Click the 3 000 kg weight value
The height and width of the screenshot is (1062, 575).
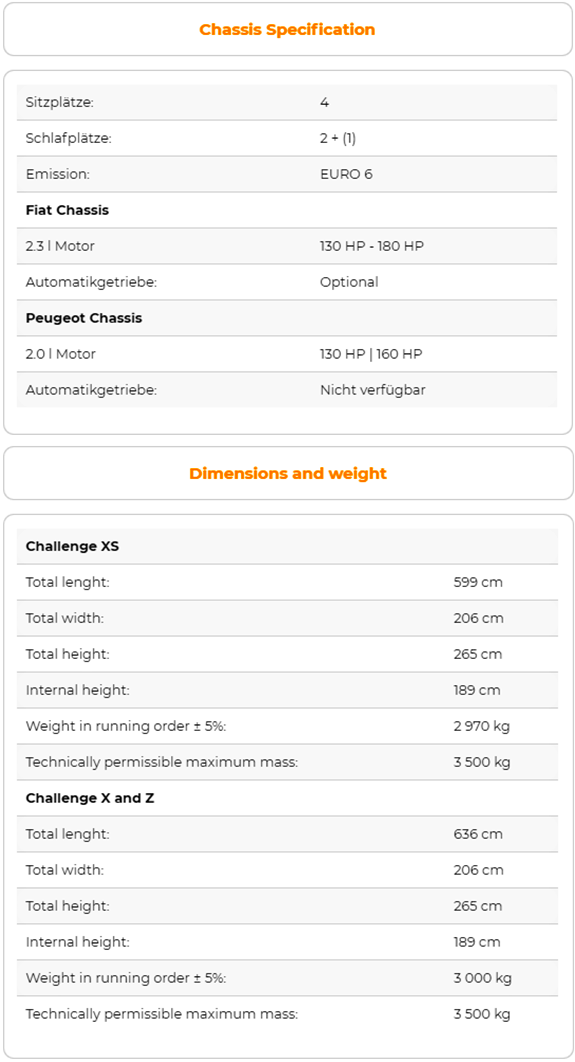pyautogui.click(x=482, y=978)
